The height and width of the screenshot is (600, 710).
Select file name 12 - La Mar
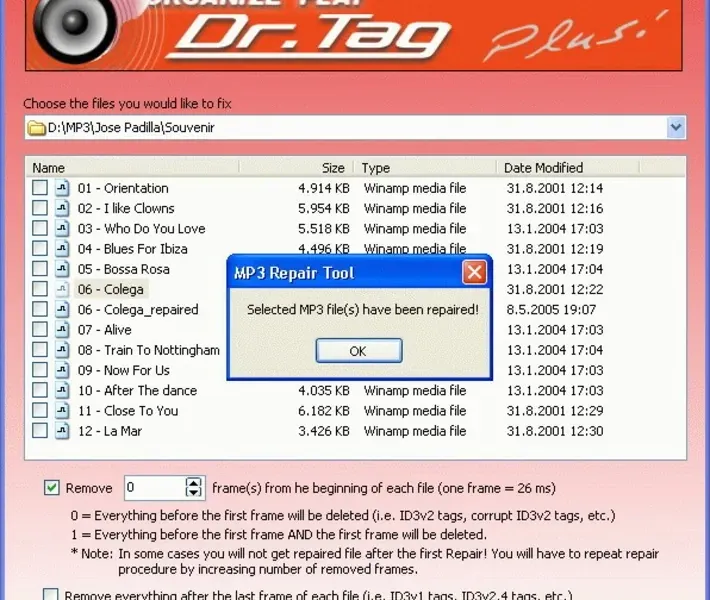110,431
